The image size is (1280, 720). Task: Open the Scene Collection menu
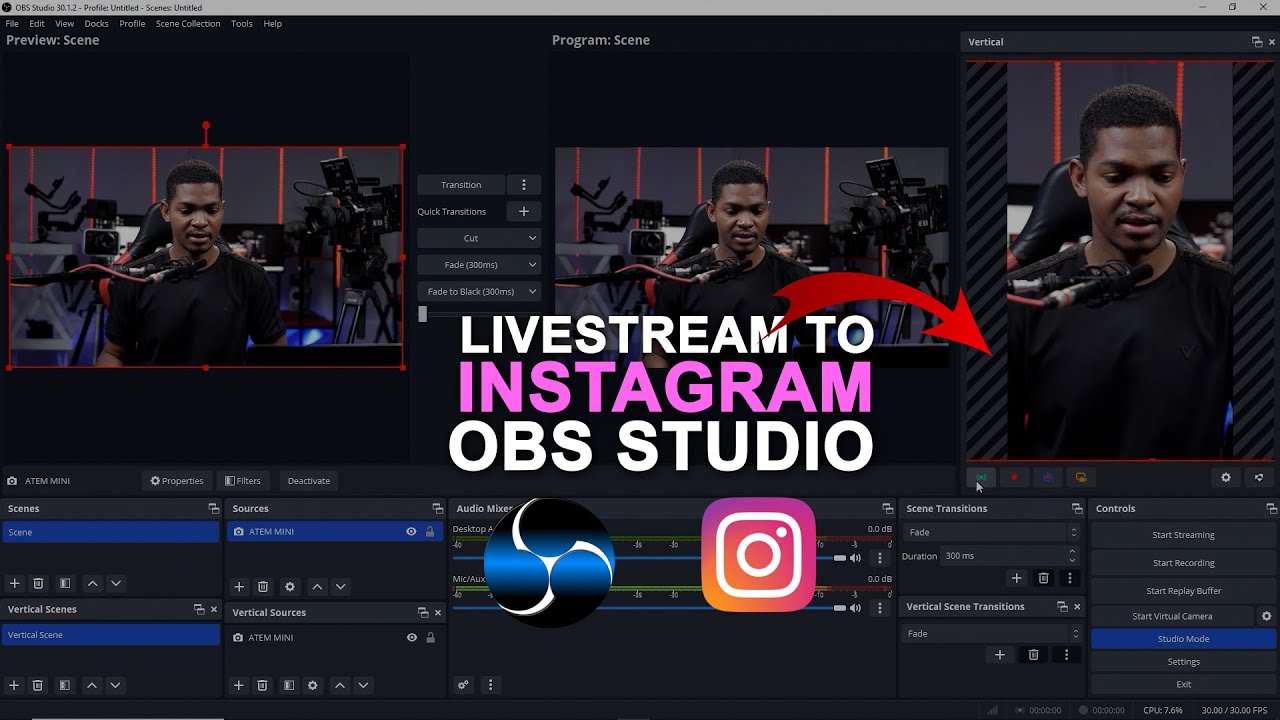(x=188, y=23)
